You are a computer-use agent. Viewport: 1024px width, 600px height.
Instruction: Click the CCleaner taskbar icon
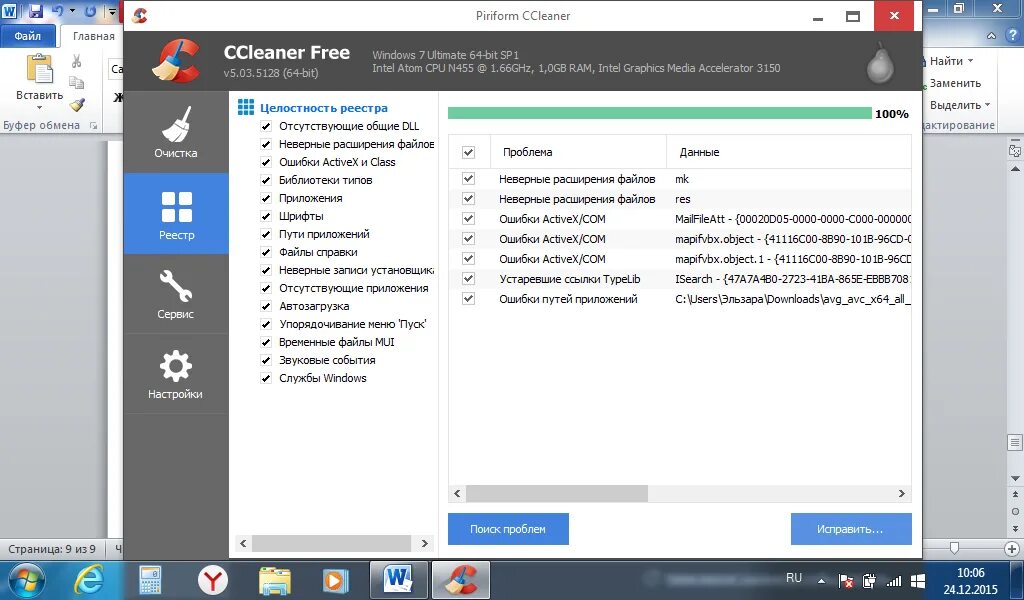pos(461,580)
